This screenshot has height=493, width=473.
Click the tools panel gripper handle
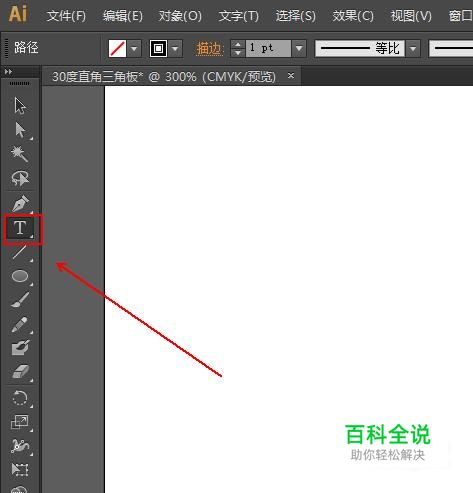coord(19,83)
